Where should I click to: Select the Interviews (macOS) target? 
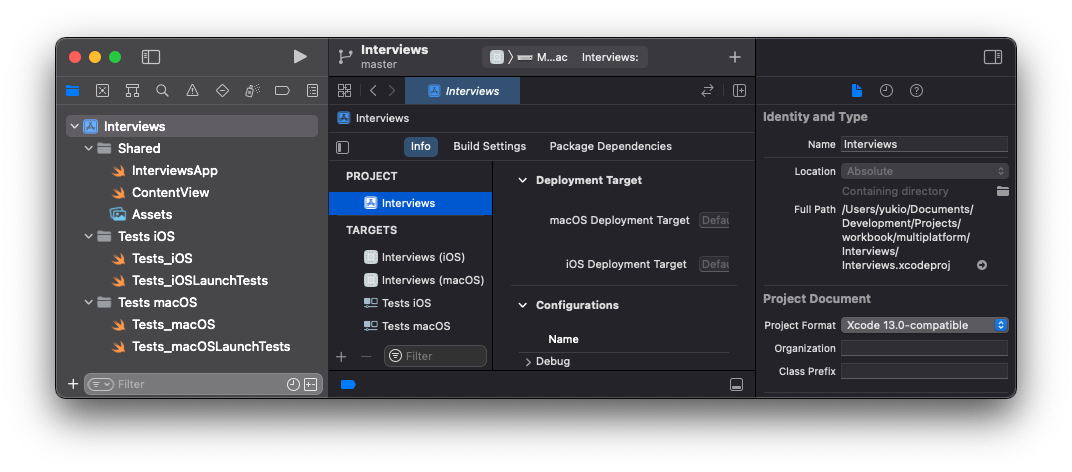tap(424, 280)
